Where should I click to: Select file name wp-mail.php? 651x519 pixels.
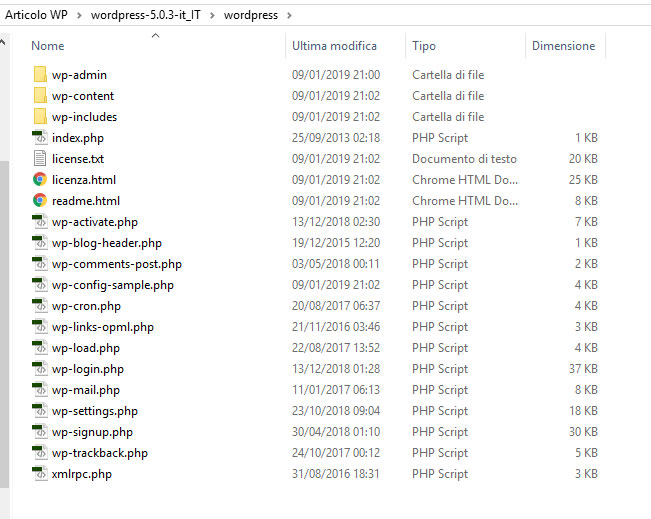click(86, 390)
